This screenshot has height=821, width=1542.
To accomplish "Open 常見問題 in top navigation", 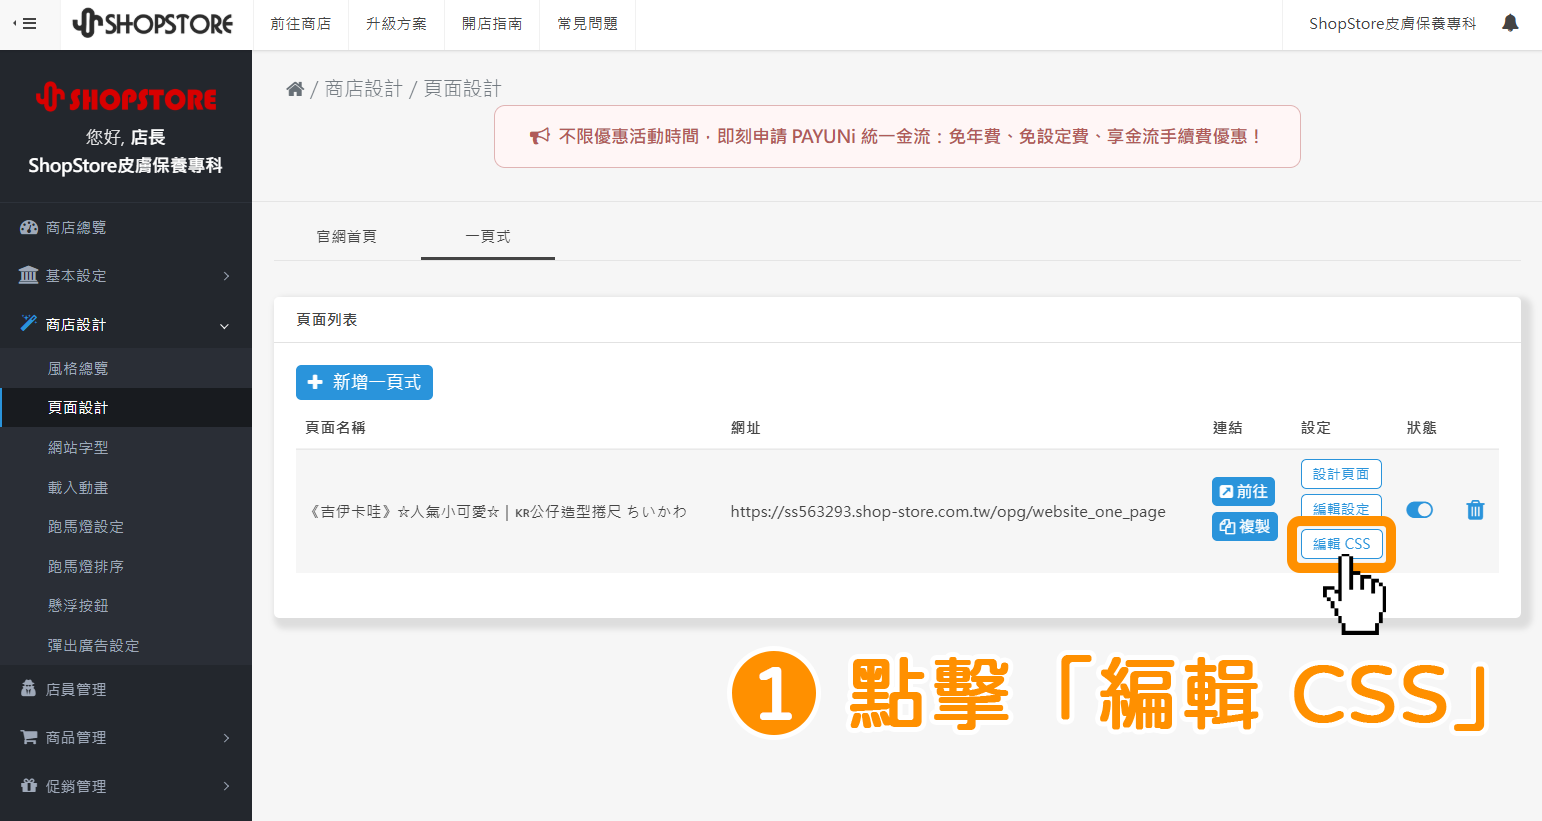I will [588, 24].
